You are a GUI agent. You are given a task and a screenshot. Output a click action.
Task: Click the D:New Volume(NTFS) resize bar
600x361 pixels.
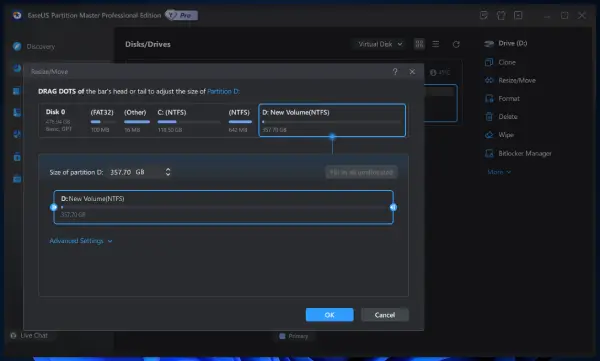223,207
